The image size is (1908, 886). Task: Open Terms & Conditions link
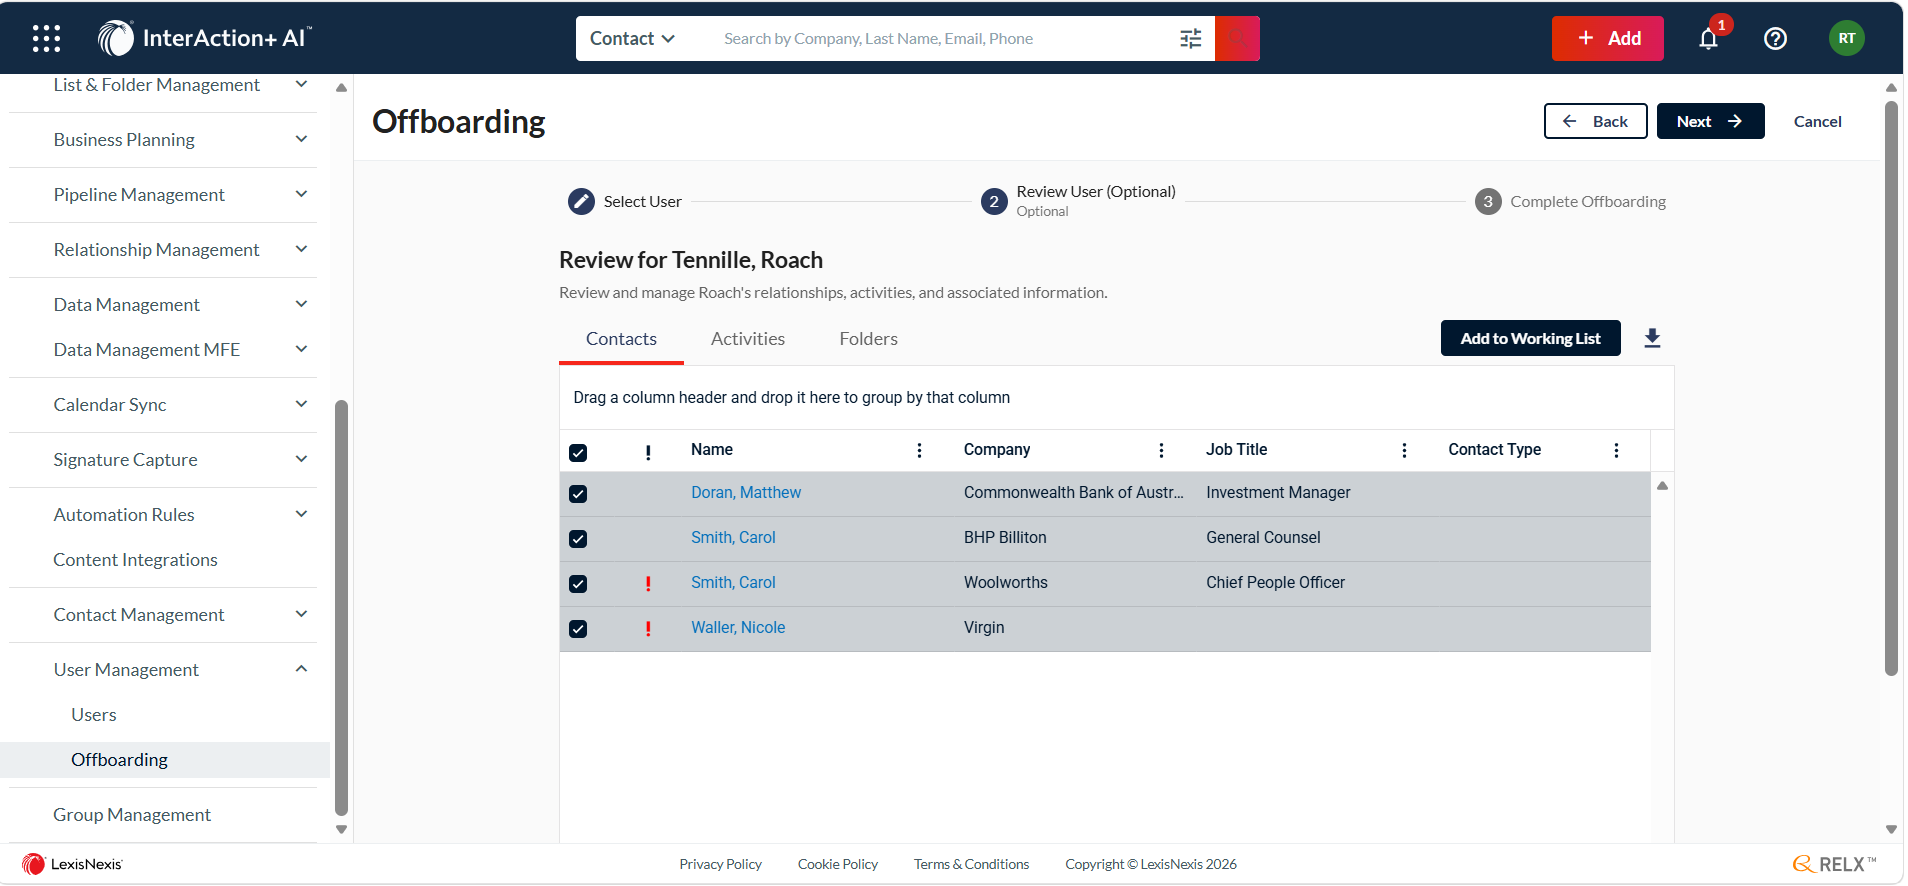[971, 864]
